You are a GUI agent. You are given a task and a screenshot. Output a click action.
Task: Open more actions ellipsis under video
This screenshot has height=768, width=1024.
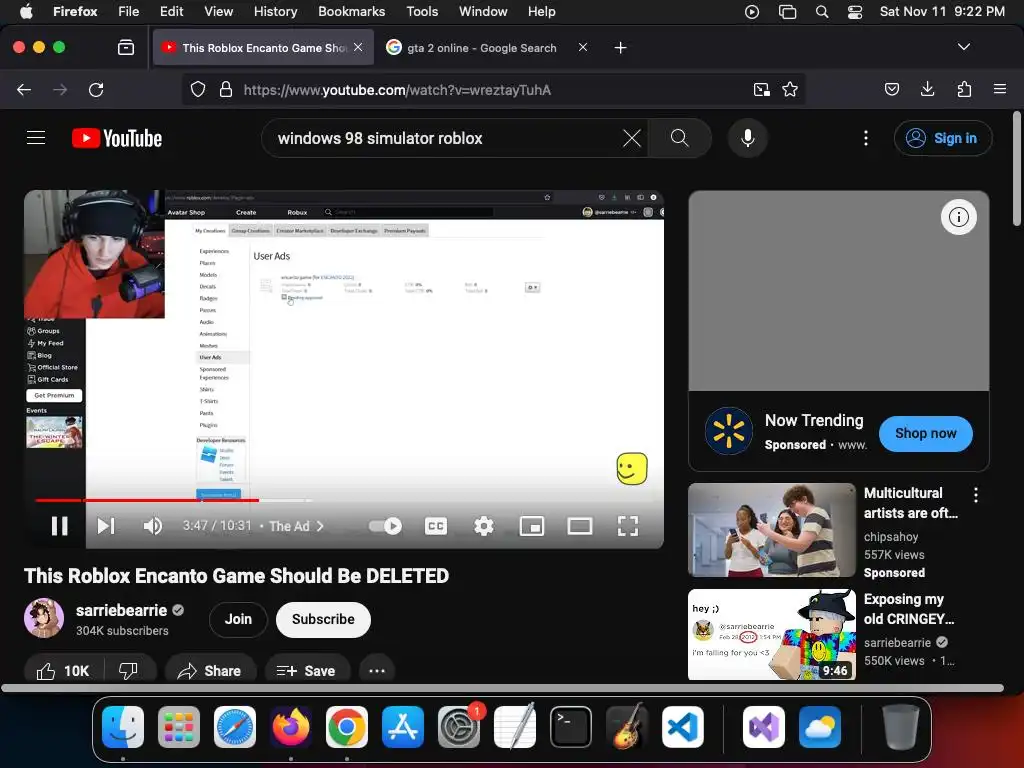[x=377, y=671]
